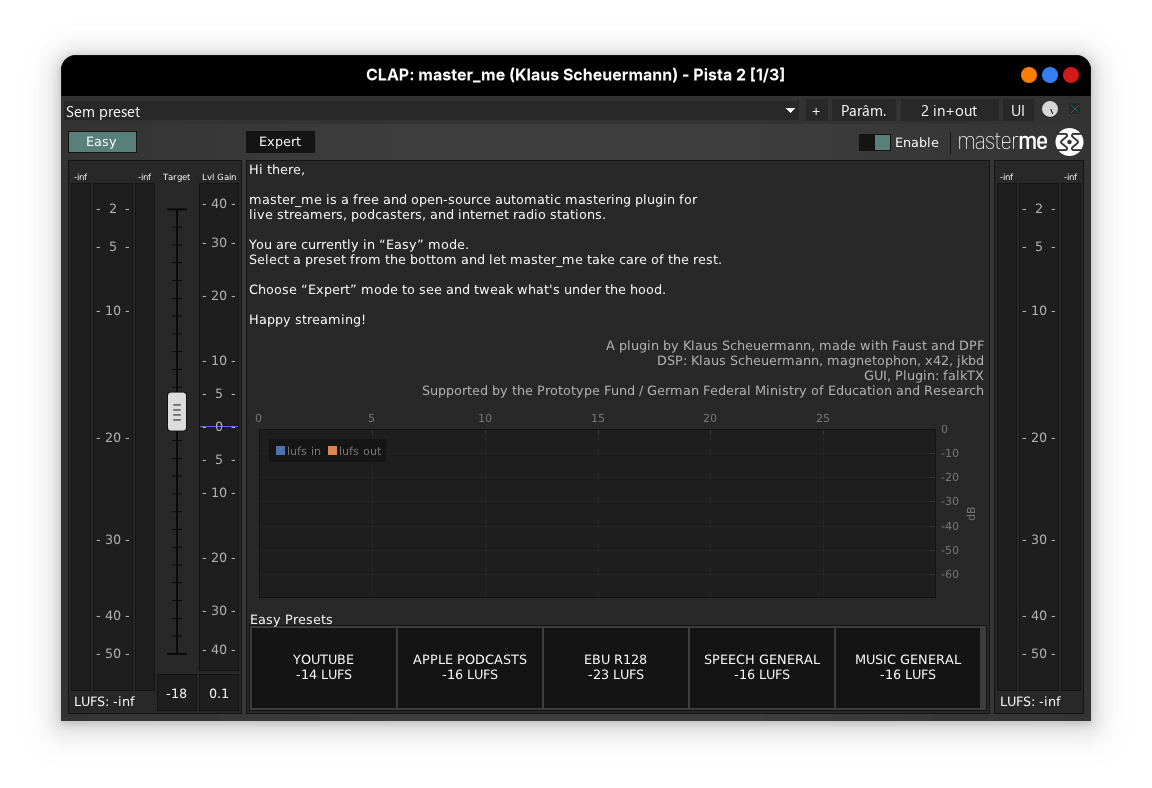Click the Target value field showing -18

177,693
